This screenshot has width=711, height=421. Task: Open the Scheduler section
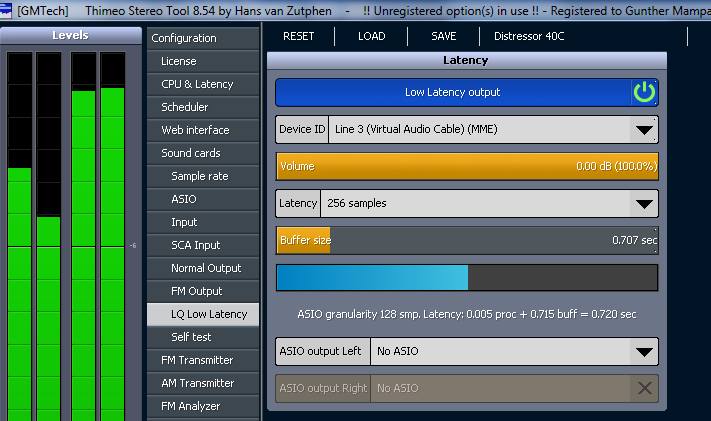203,108
